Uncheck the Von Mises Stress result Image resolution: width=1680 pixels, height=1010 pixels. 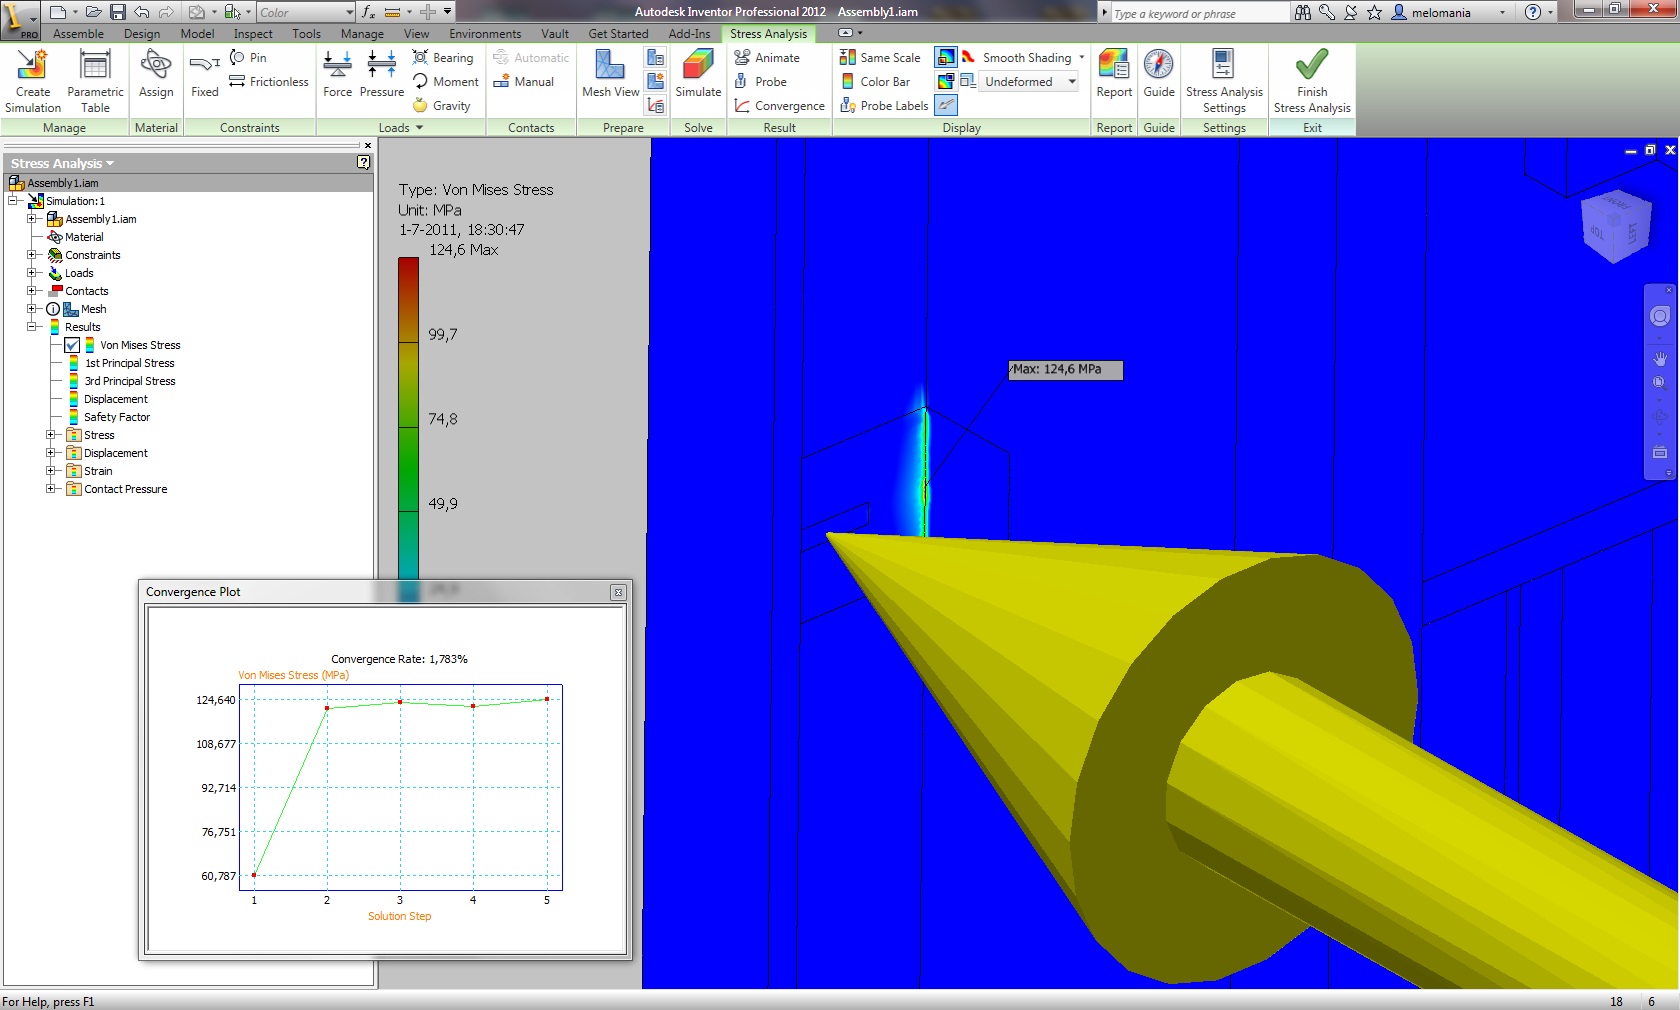(x=72, y=345)
